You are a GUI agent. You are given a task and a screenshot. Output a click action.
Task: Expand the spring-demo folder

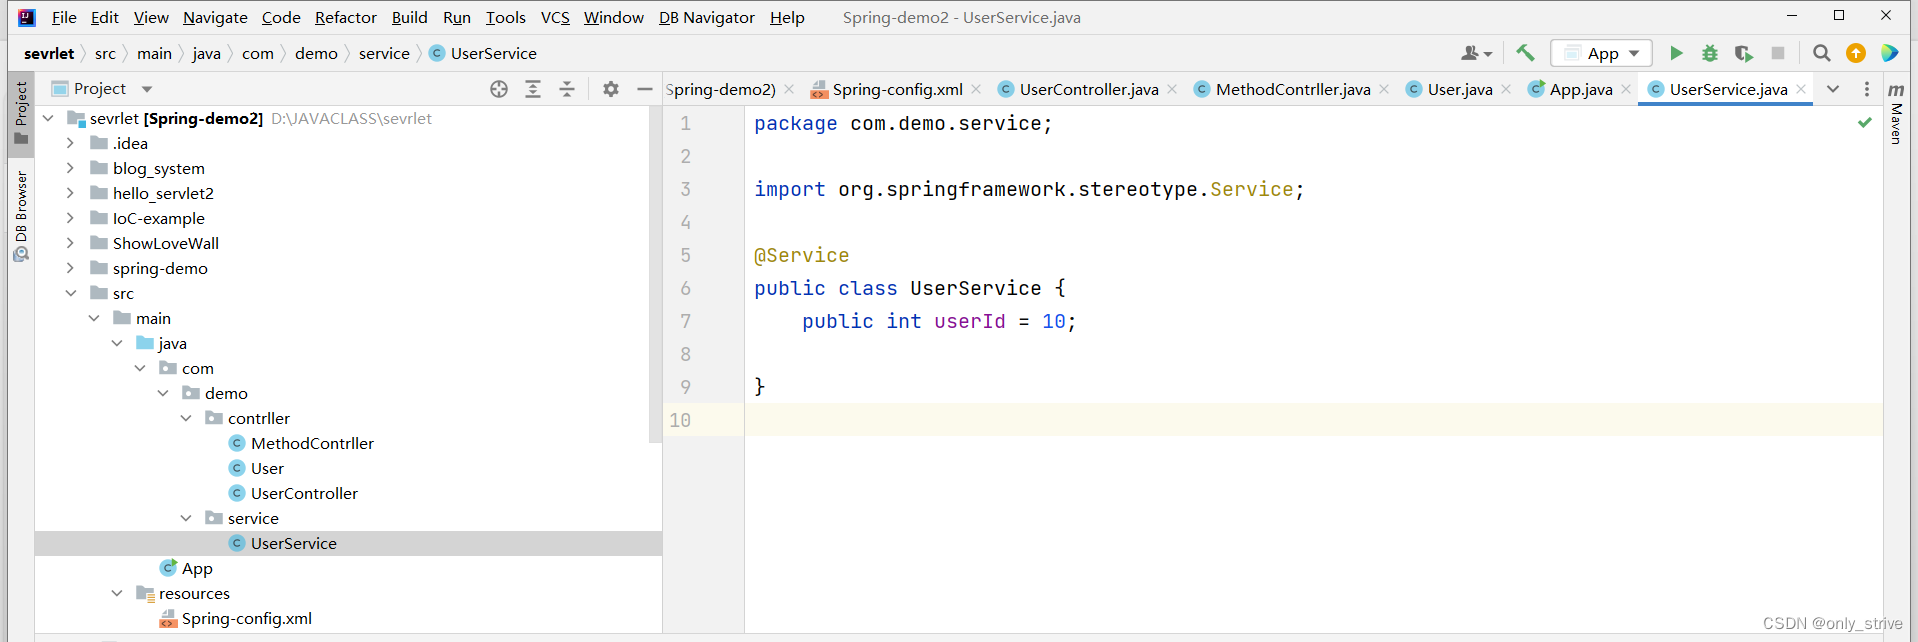click(70, 268)
